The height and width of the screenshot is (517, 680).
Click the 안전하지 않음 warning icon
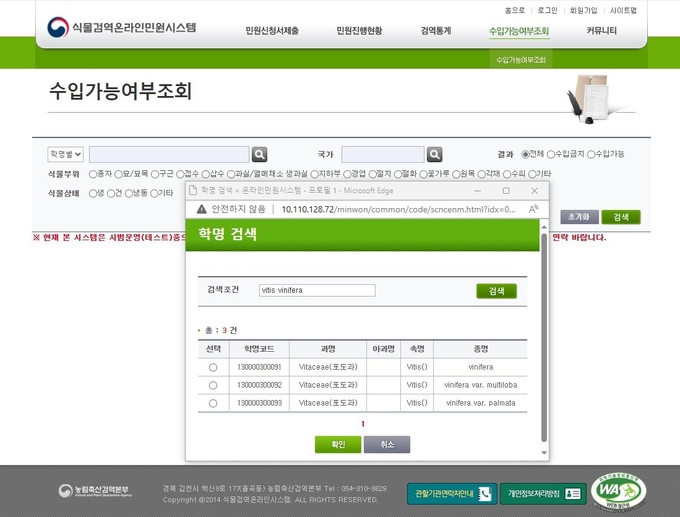[x=201, y=209]
